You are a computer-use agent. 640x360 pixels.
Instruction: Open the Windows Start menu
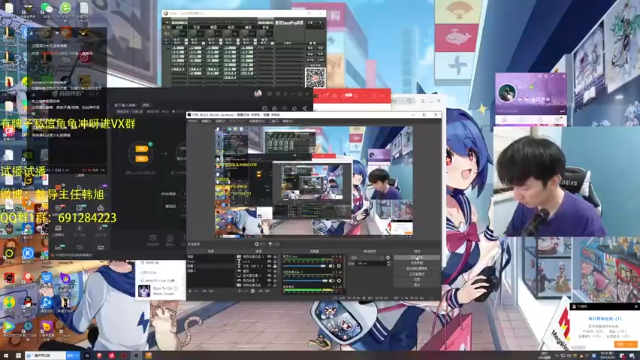6,356
